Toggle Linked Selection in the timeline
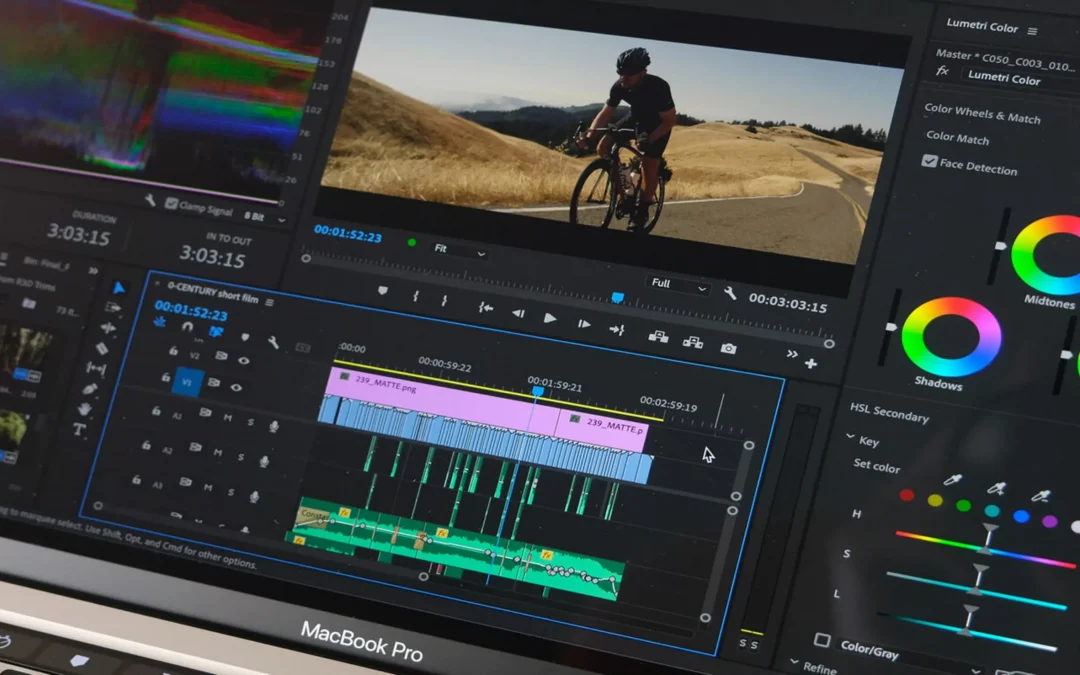Screen dimensions: 1080x675 click(x=216, y=331)
